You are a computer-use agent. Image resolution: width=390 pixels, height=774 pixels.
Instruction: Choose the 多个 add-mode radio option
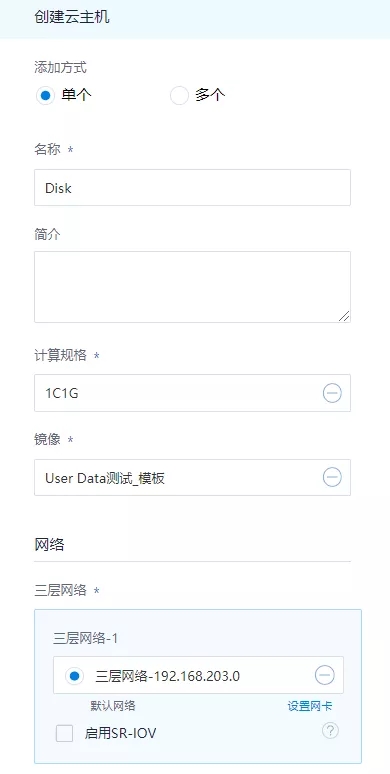pyautogui.click(x=179, y=95)
